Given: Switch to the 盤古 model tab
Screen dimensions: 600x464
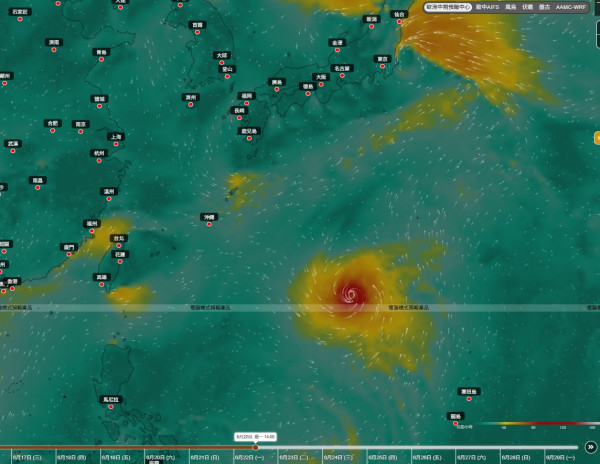Looking at the screenshot, I should [x=544, y=7].
